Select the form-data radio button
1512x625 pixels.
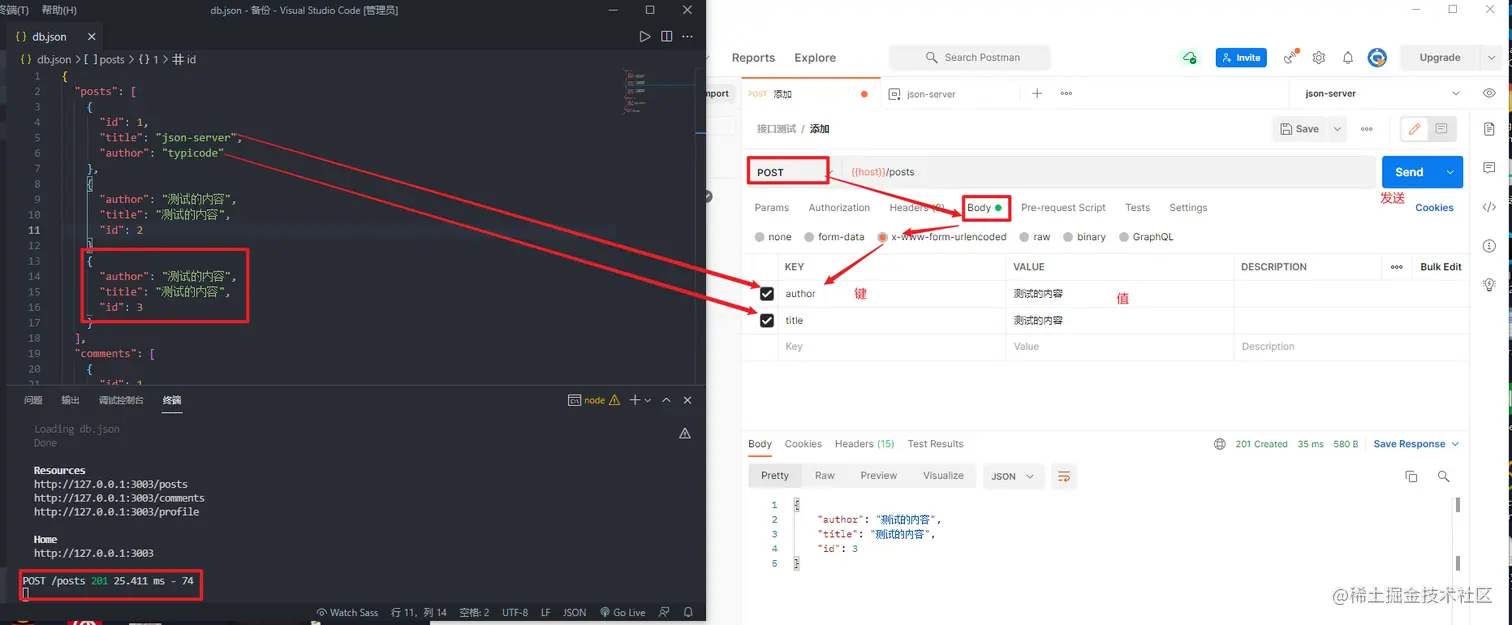point(808,237)
